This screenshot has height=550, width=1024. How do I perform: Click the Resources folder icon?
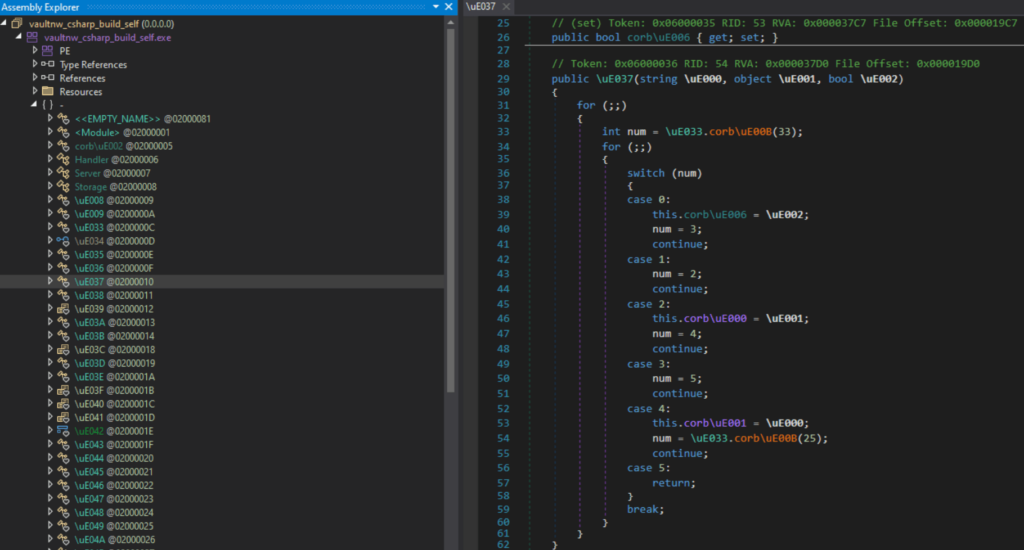coord(47,91)
